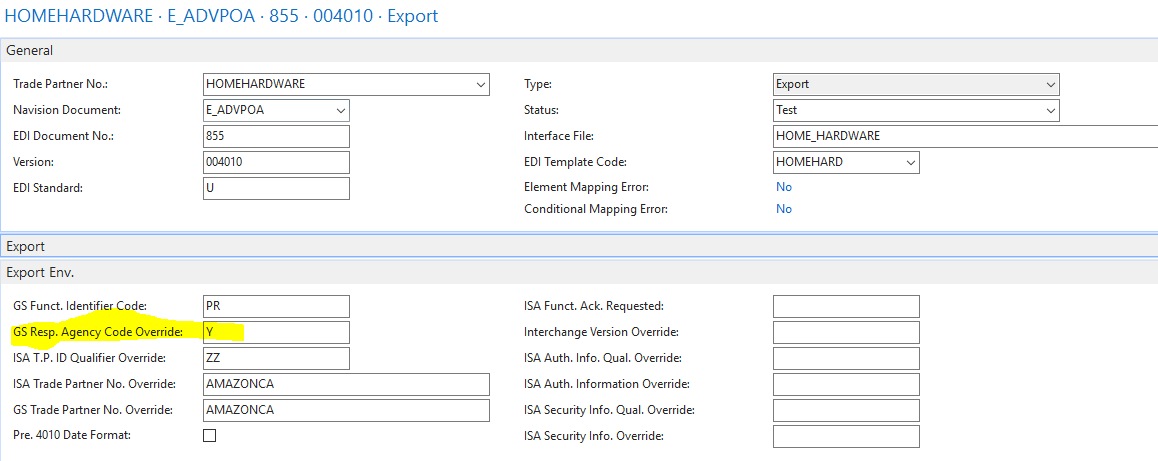Select the Interchange Version Override field
Image resolution: width=1158 pixels, height=461 pixels.
(846, 332)
